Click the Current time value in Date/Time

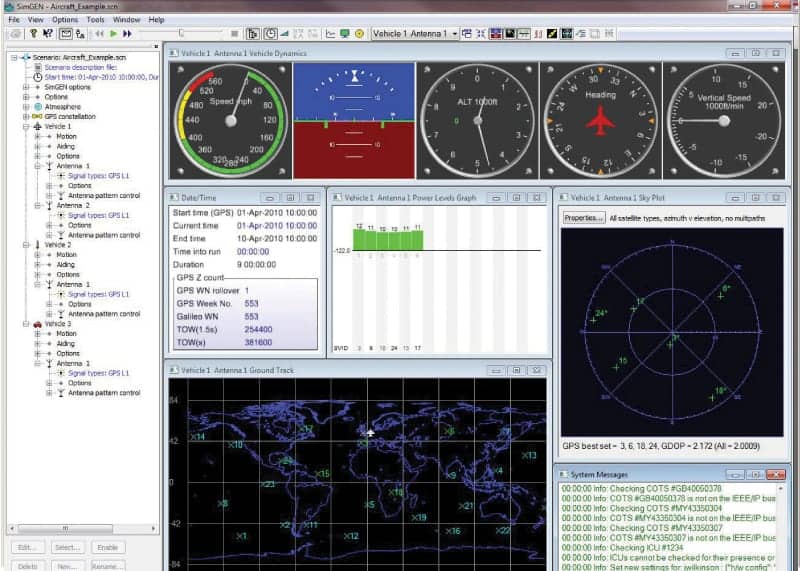[x=277, y=226]
